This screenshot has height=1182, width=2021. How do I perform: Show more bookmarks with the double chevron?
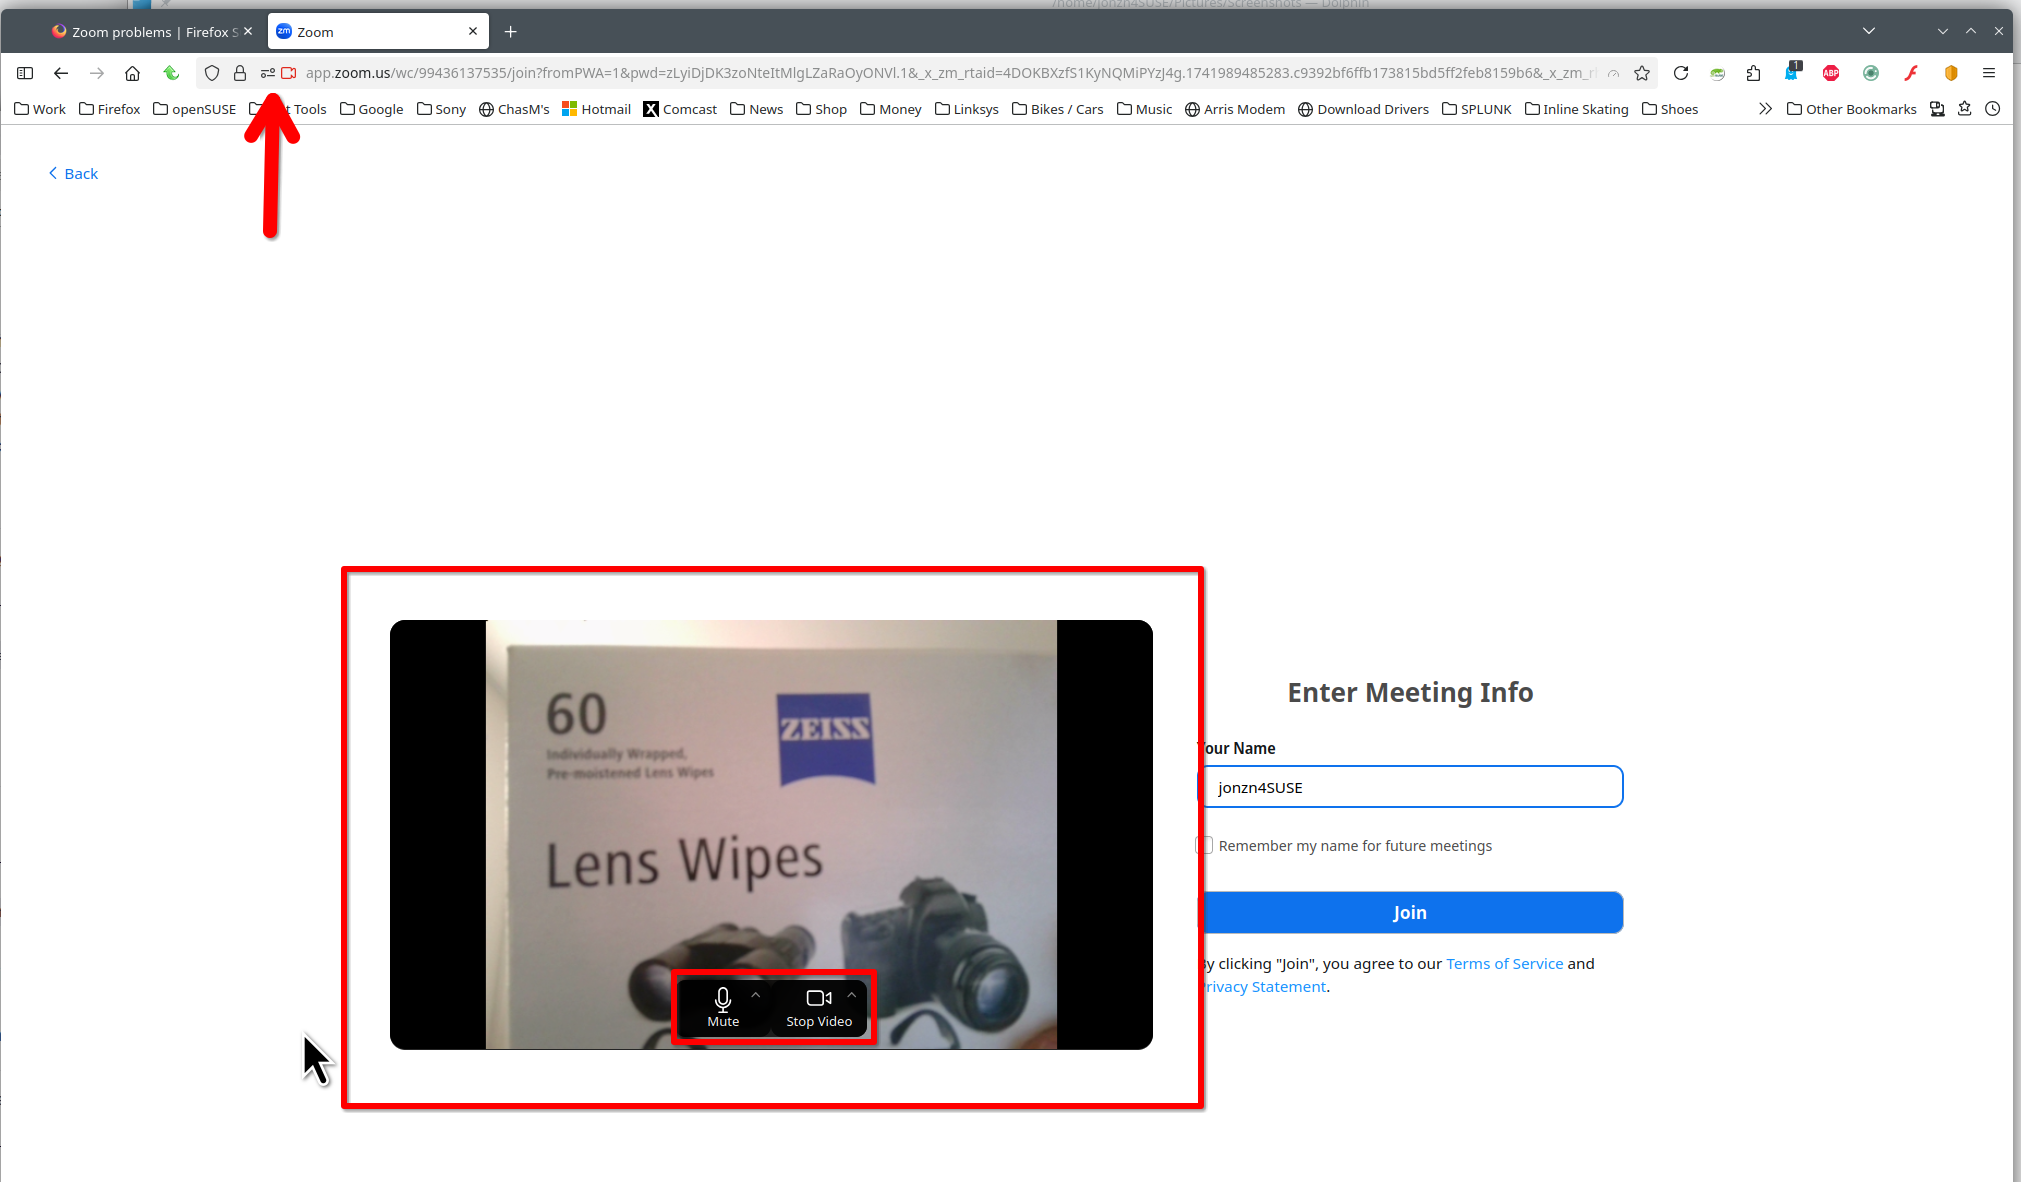pos(1765,109)
